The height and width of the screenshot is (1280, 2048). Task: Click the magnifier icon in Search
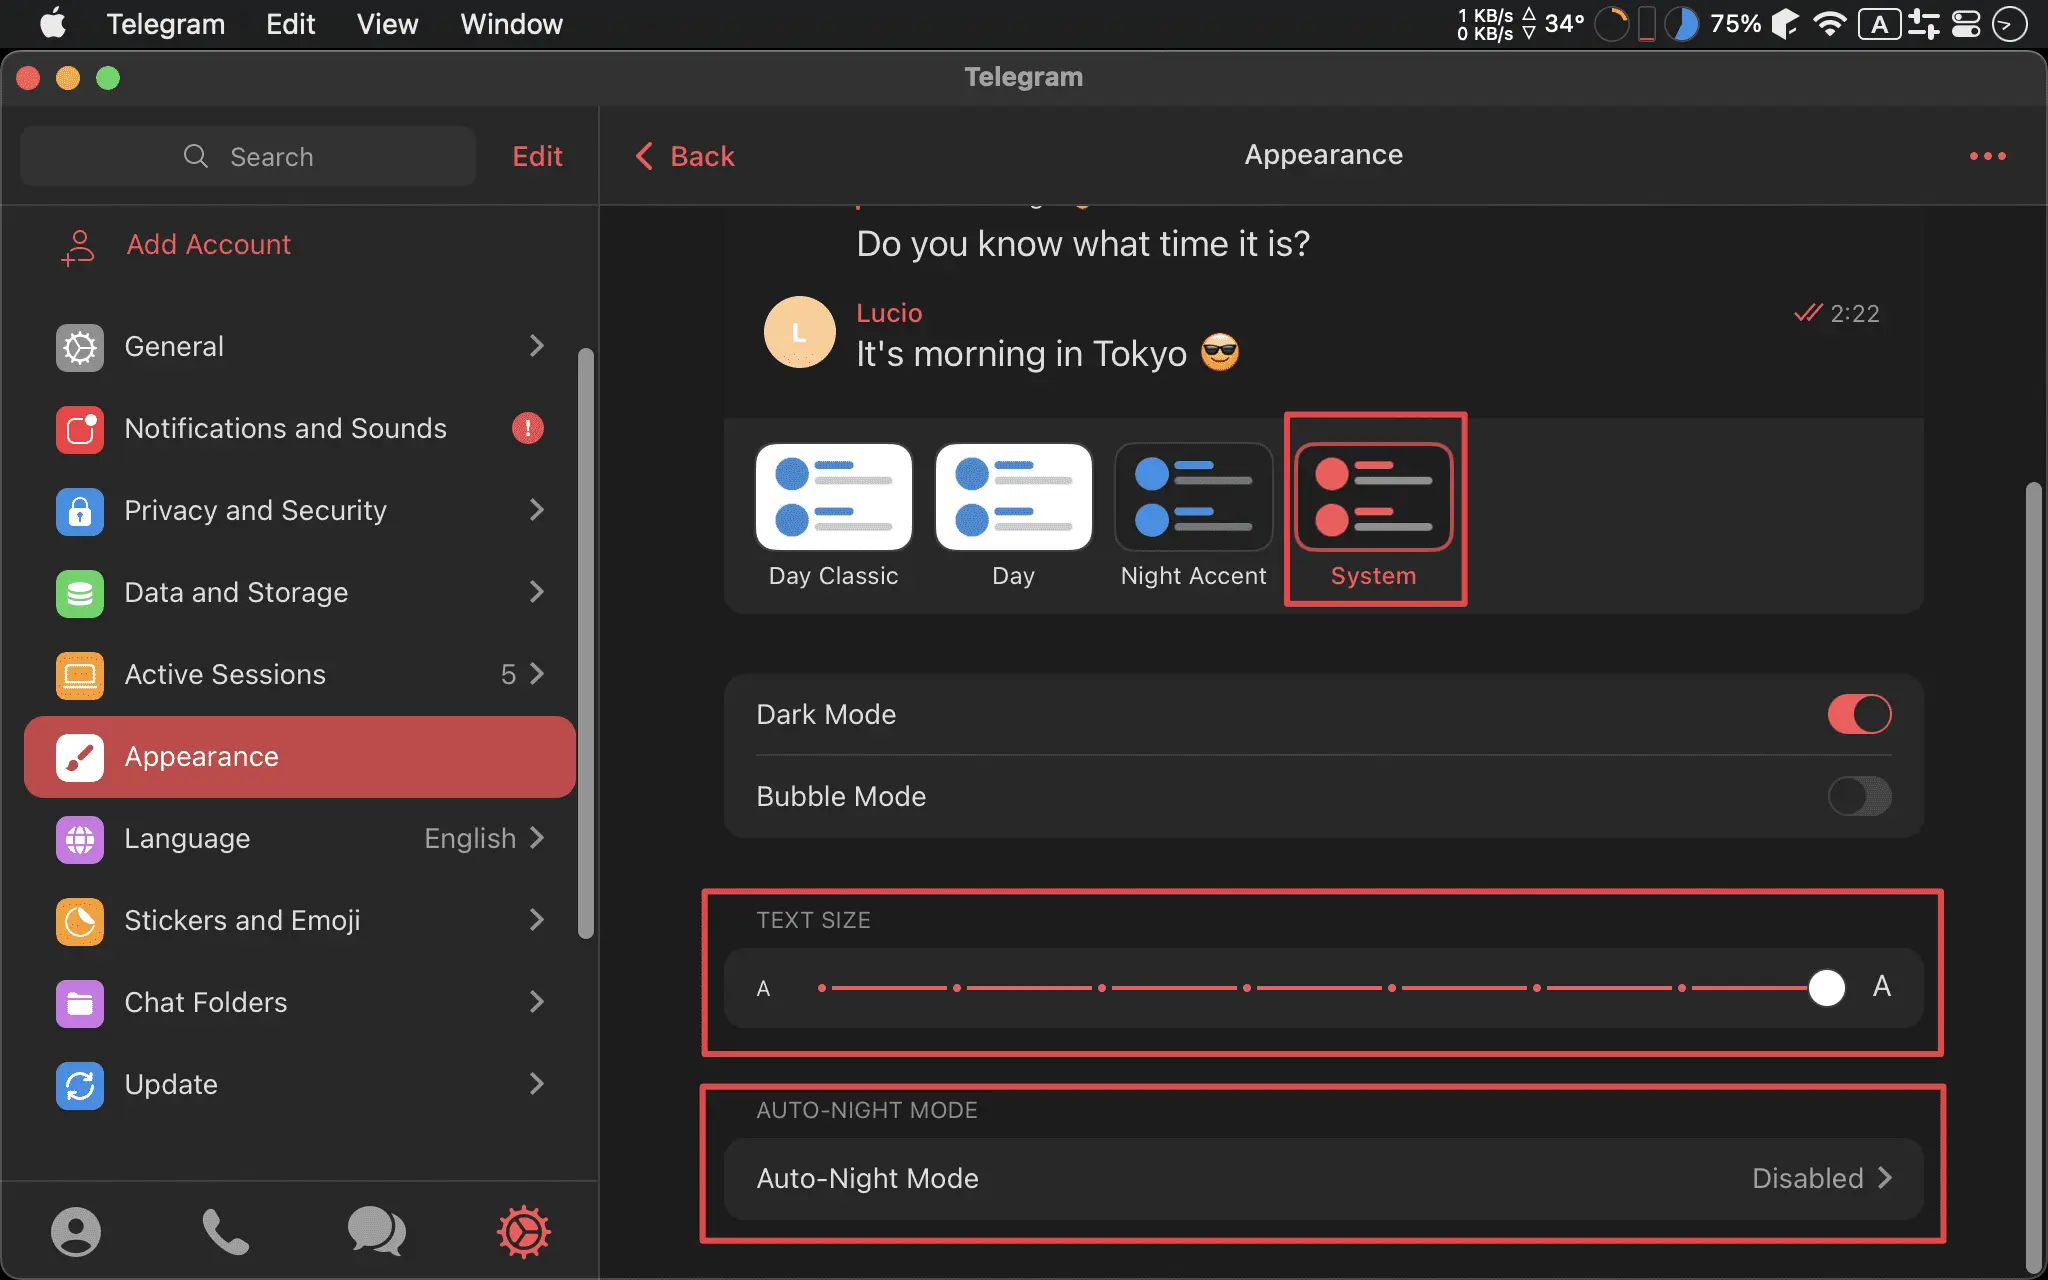point(196,156)
